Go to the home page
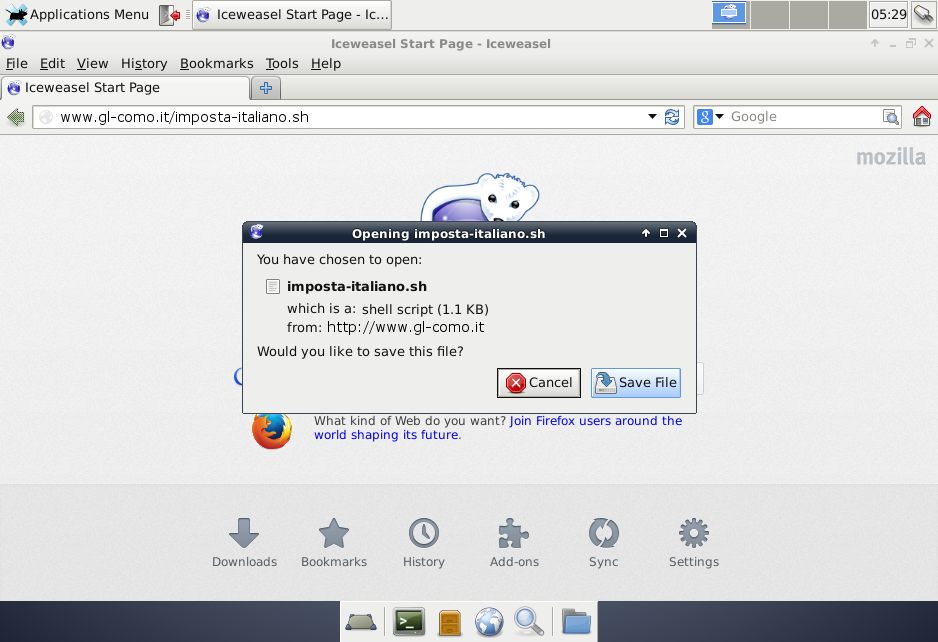Image resolution: width=938 pixels, height=642 pixels. tap(922, 117)
